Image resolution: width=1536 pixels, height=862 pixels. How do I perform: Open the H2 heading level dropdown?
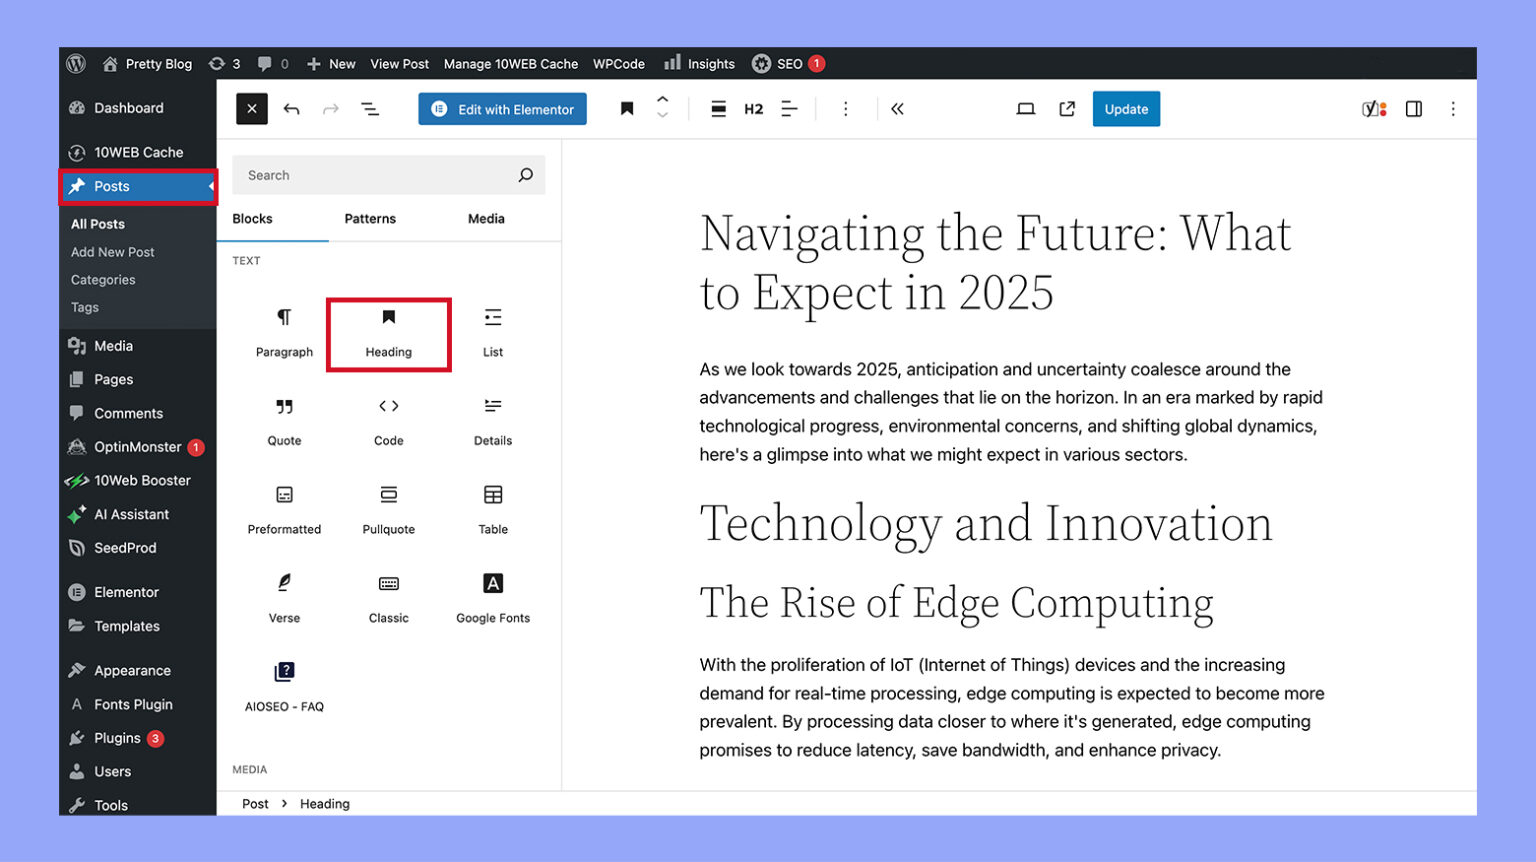pyautogui.click(x=753, y=109)
